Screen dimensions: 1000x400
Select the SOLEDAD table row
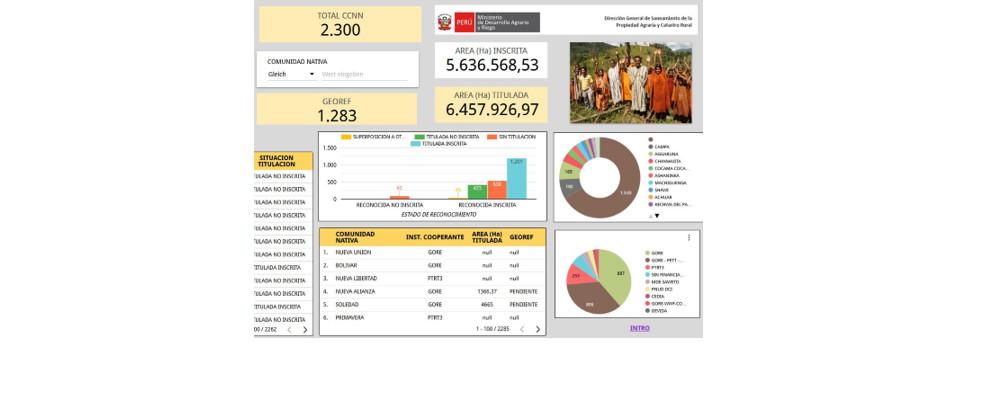(432, 305)
